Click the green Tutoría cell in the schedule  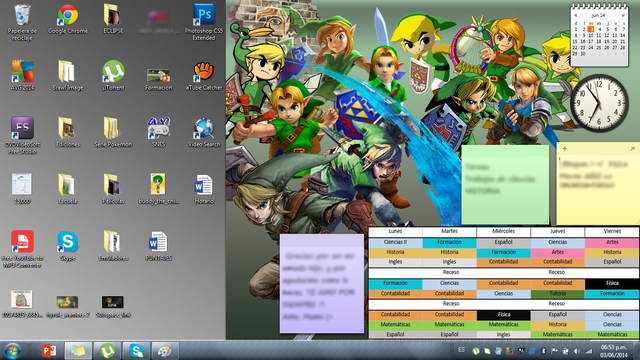coord(558,293)
